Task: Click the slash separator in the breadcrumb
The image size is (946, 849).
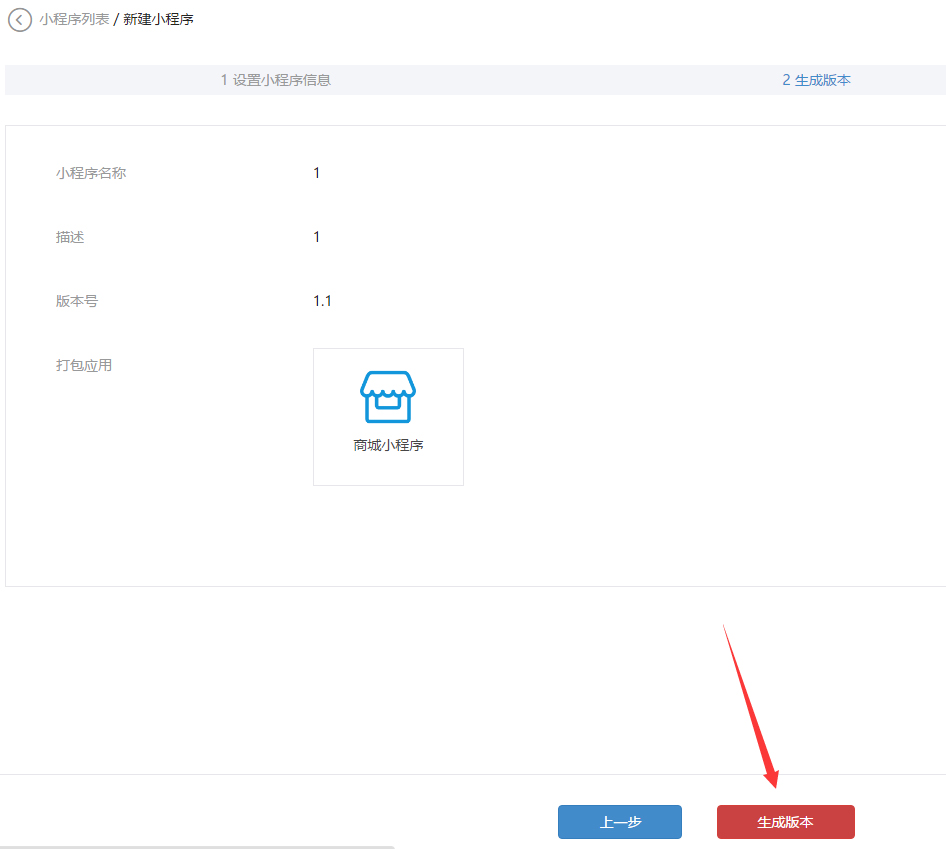Action: (x=116, y=19)
